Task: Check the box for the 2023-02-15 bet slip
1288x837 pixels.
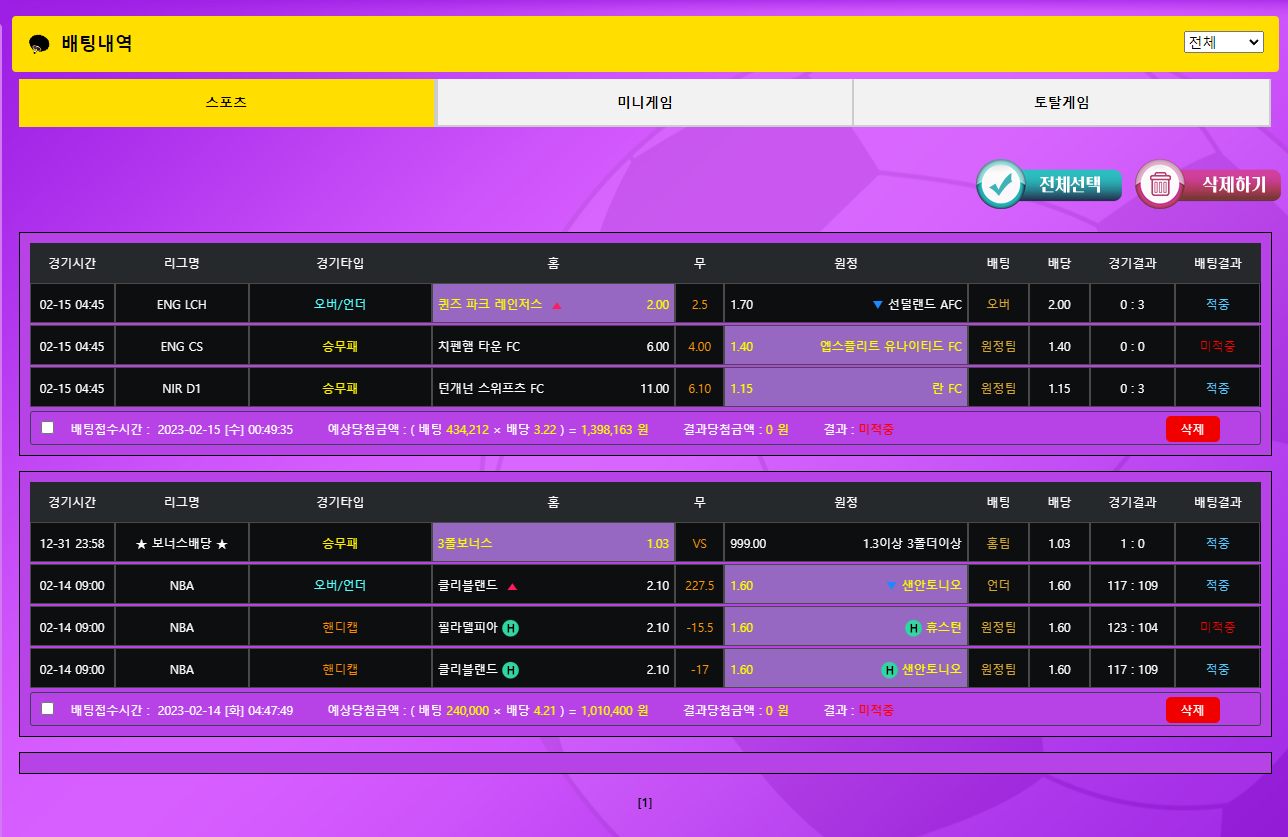Action: [47, 428]
